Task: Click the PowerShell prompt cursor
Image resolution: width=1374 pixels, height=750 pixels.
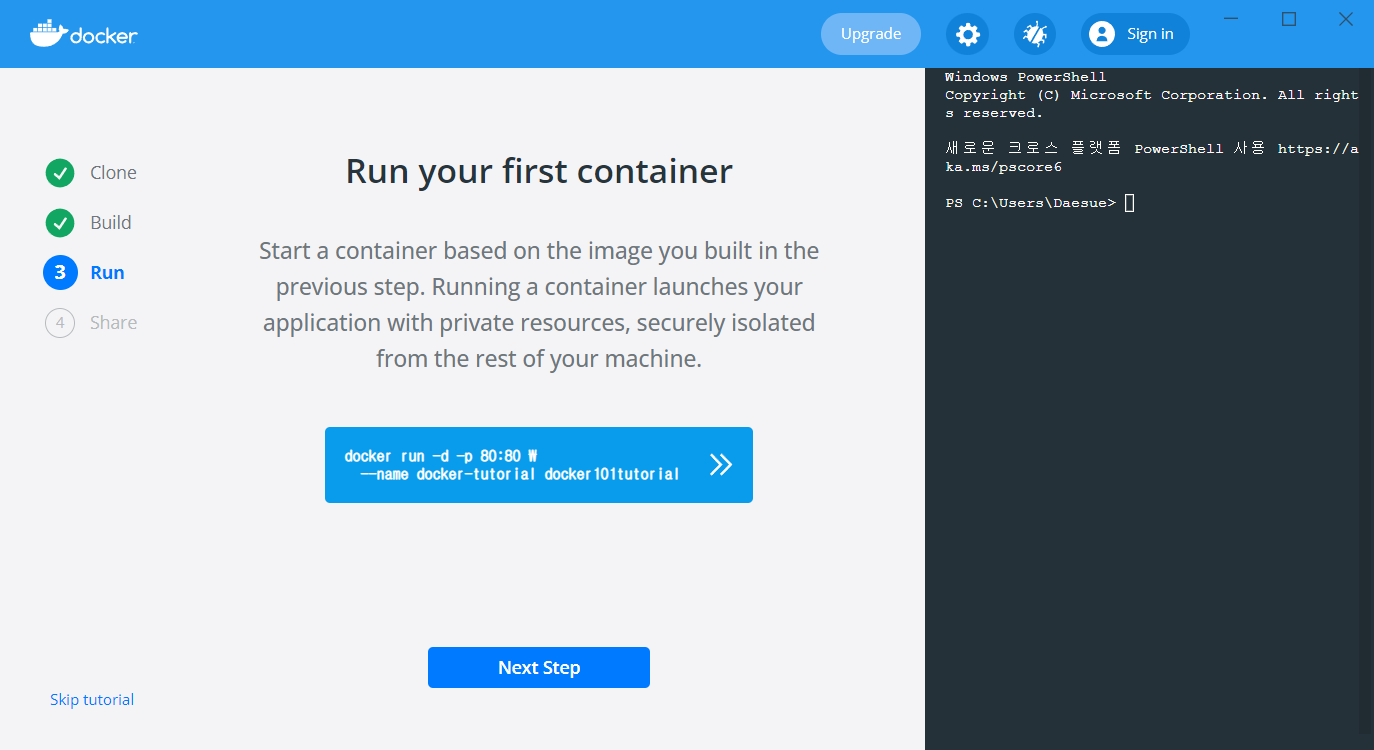Action: [x=1130, y=203]
